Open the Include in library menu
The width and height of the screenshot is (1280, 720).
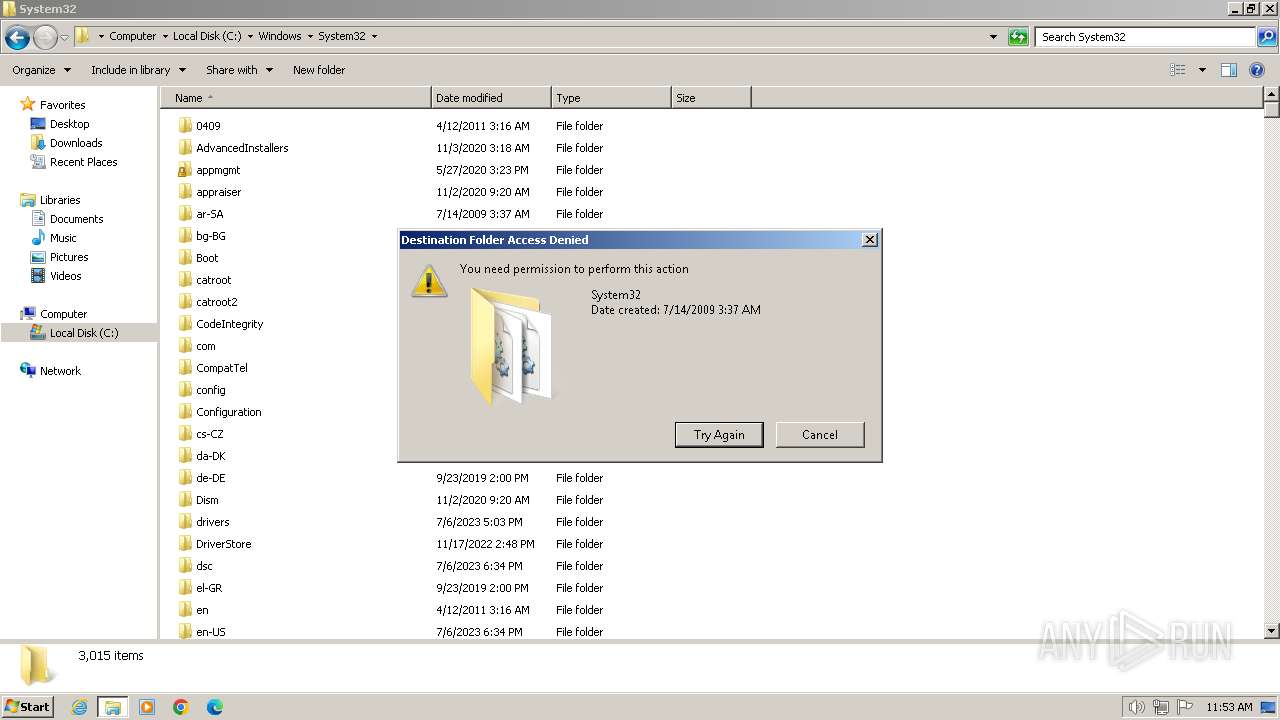click(138, 70)
